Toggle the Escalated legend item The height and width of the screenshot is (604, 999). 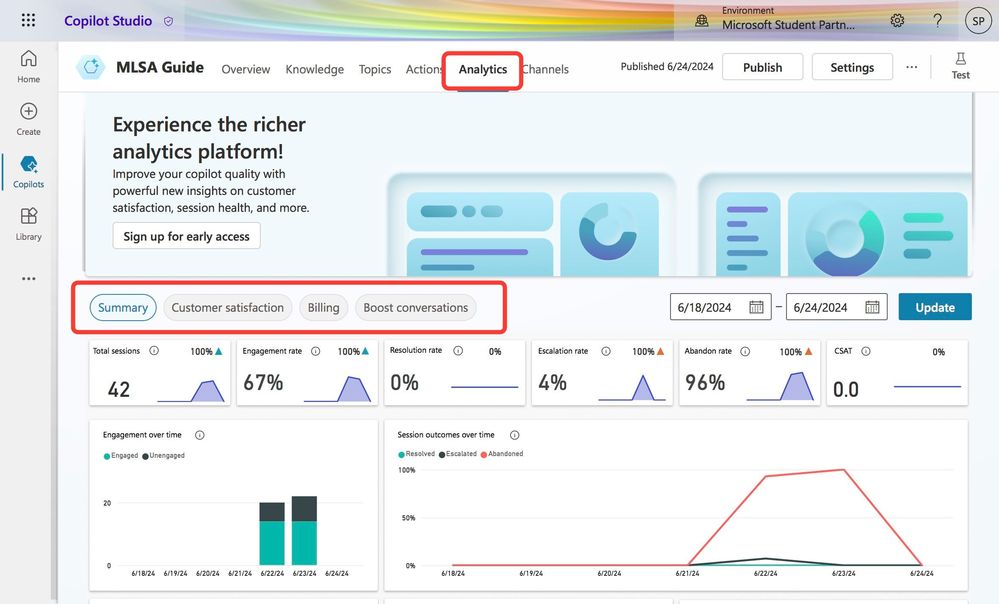pyautogui.click(x=458, y=454)
